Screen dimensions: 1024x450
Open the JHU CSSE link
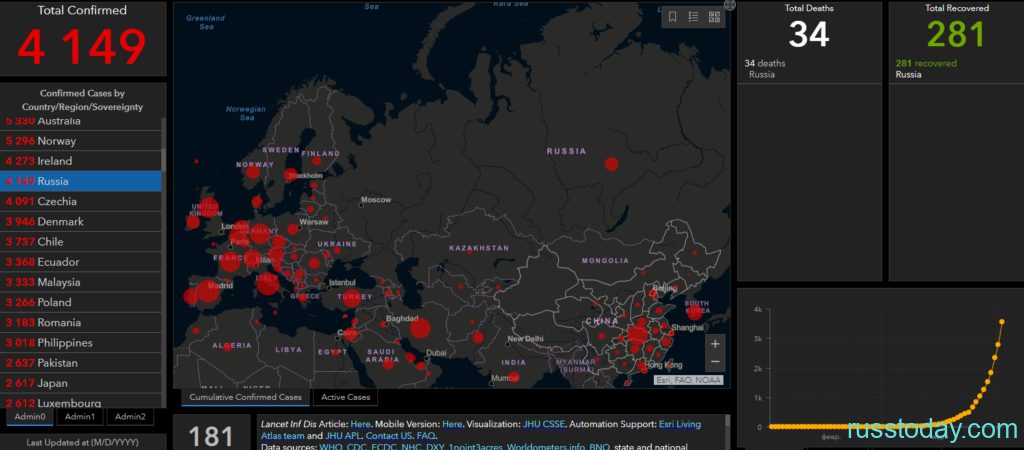[545, 425]
